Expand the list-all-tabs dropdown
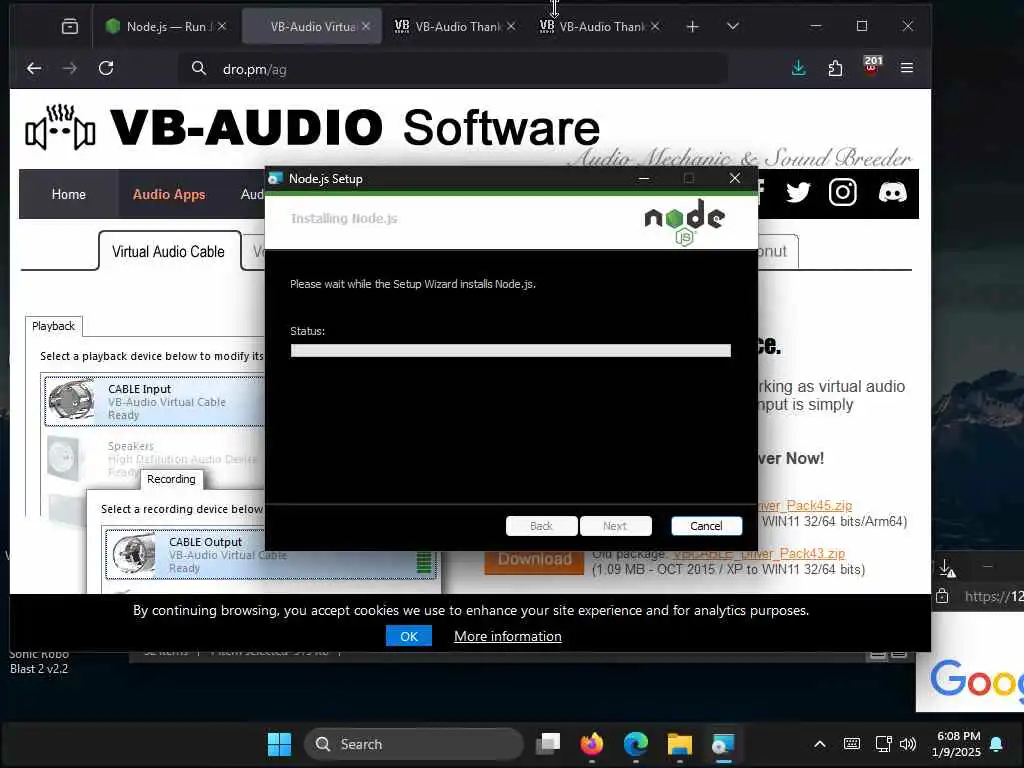1024x768 pixels. (x=733, y=26)
